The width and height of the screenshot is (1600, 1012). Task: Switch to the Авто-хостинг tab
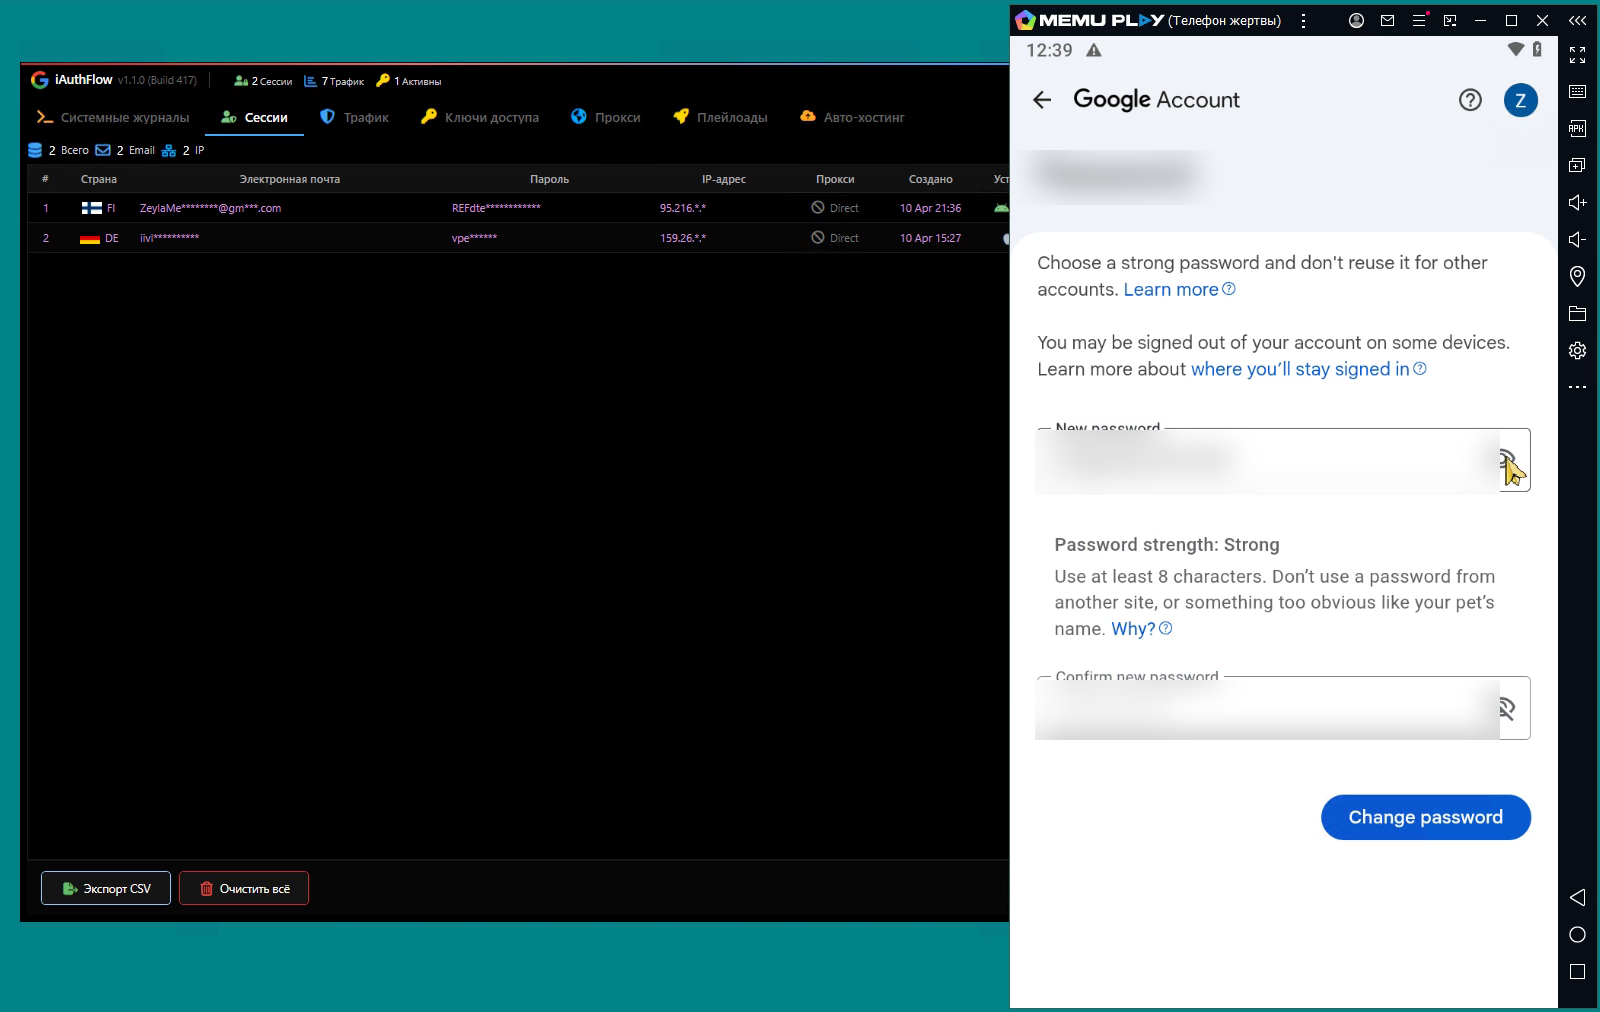[852, 117]
